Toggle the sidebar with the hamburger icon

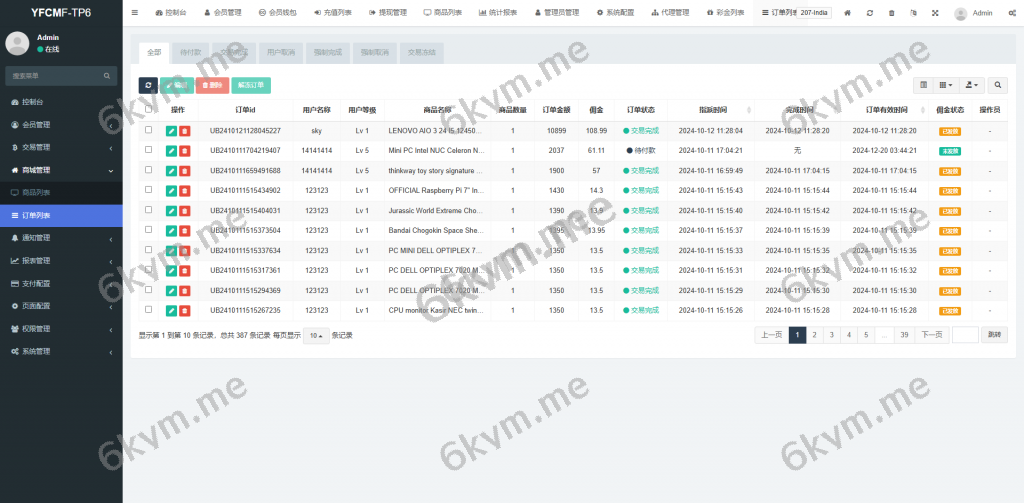coord(135,13)
